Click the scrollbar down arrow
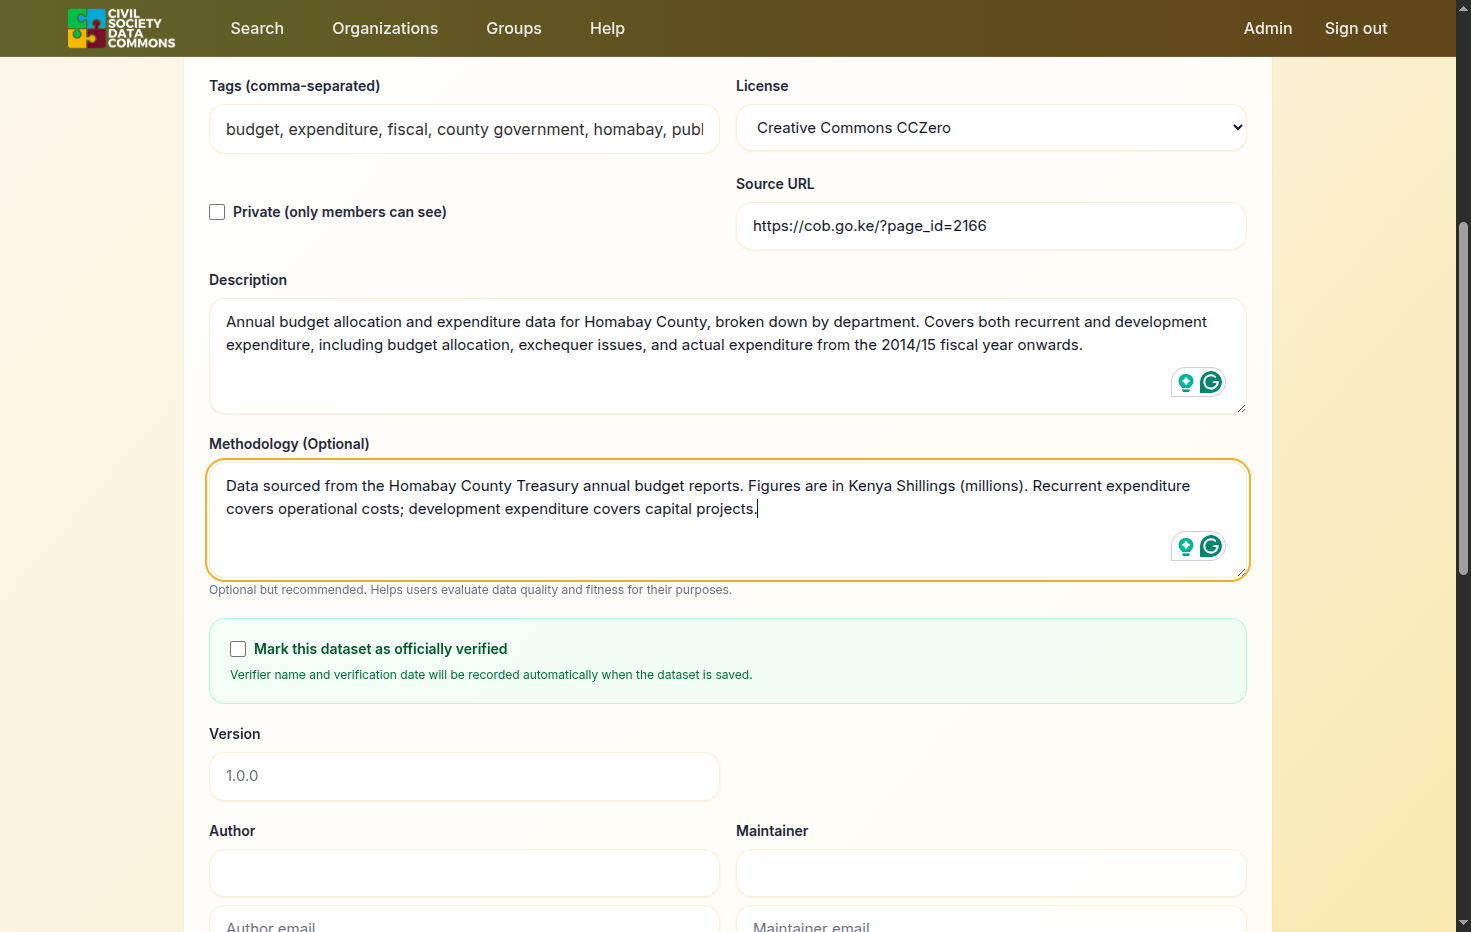This screenshot has height=932, width=1471. click(1463, 923)
